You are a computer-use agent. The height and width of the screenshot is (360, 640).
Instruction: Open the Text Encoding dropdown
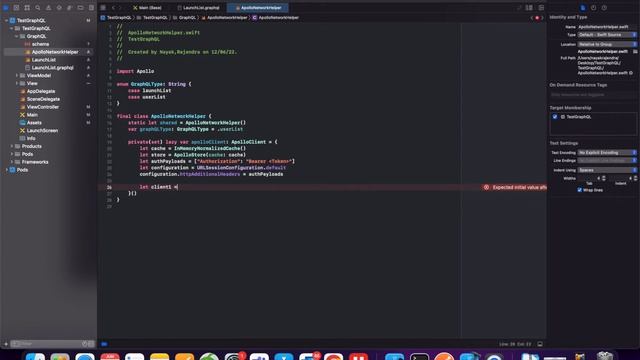607,153
